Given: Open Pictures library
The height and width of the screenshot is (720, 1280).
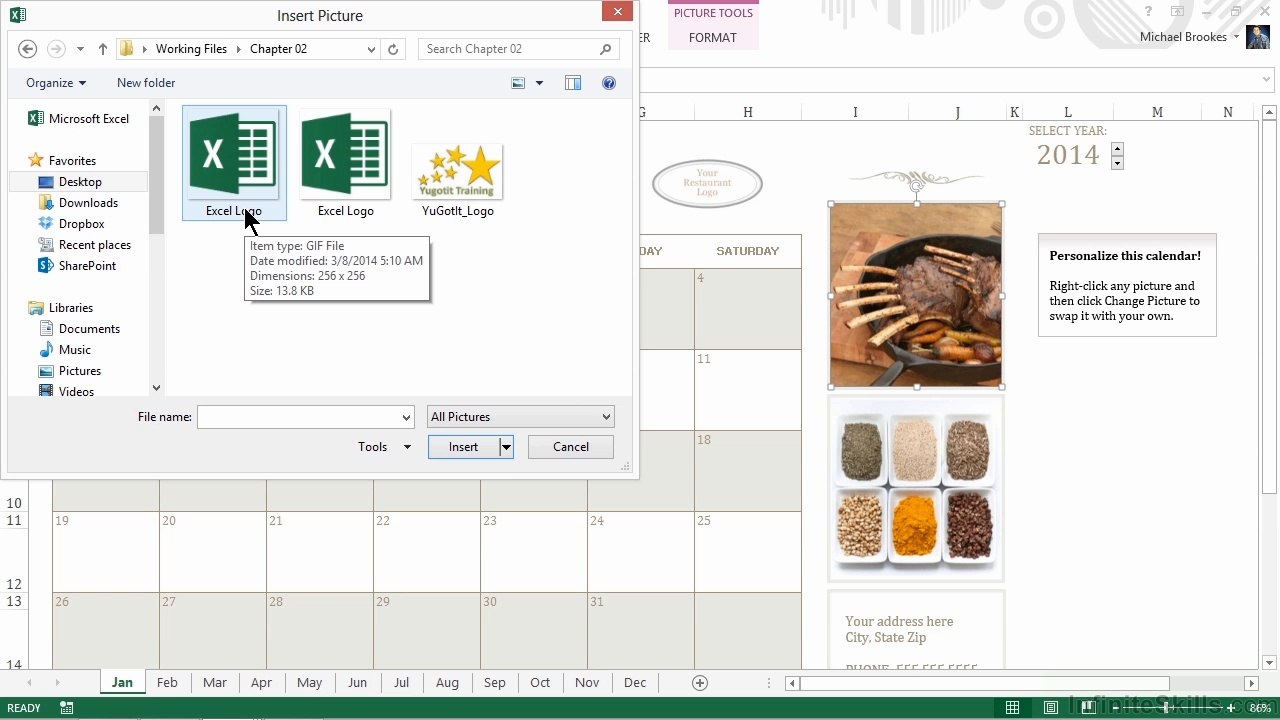Looking at the screenshot, I should [x=70, y=371].
